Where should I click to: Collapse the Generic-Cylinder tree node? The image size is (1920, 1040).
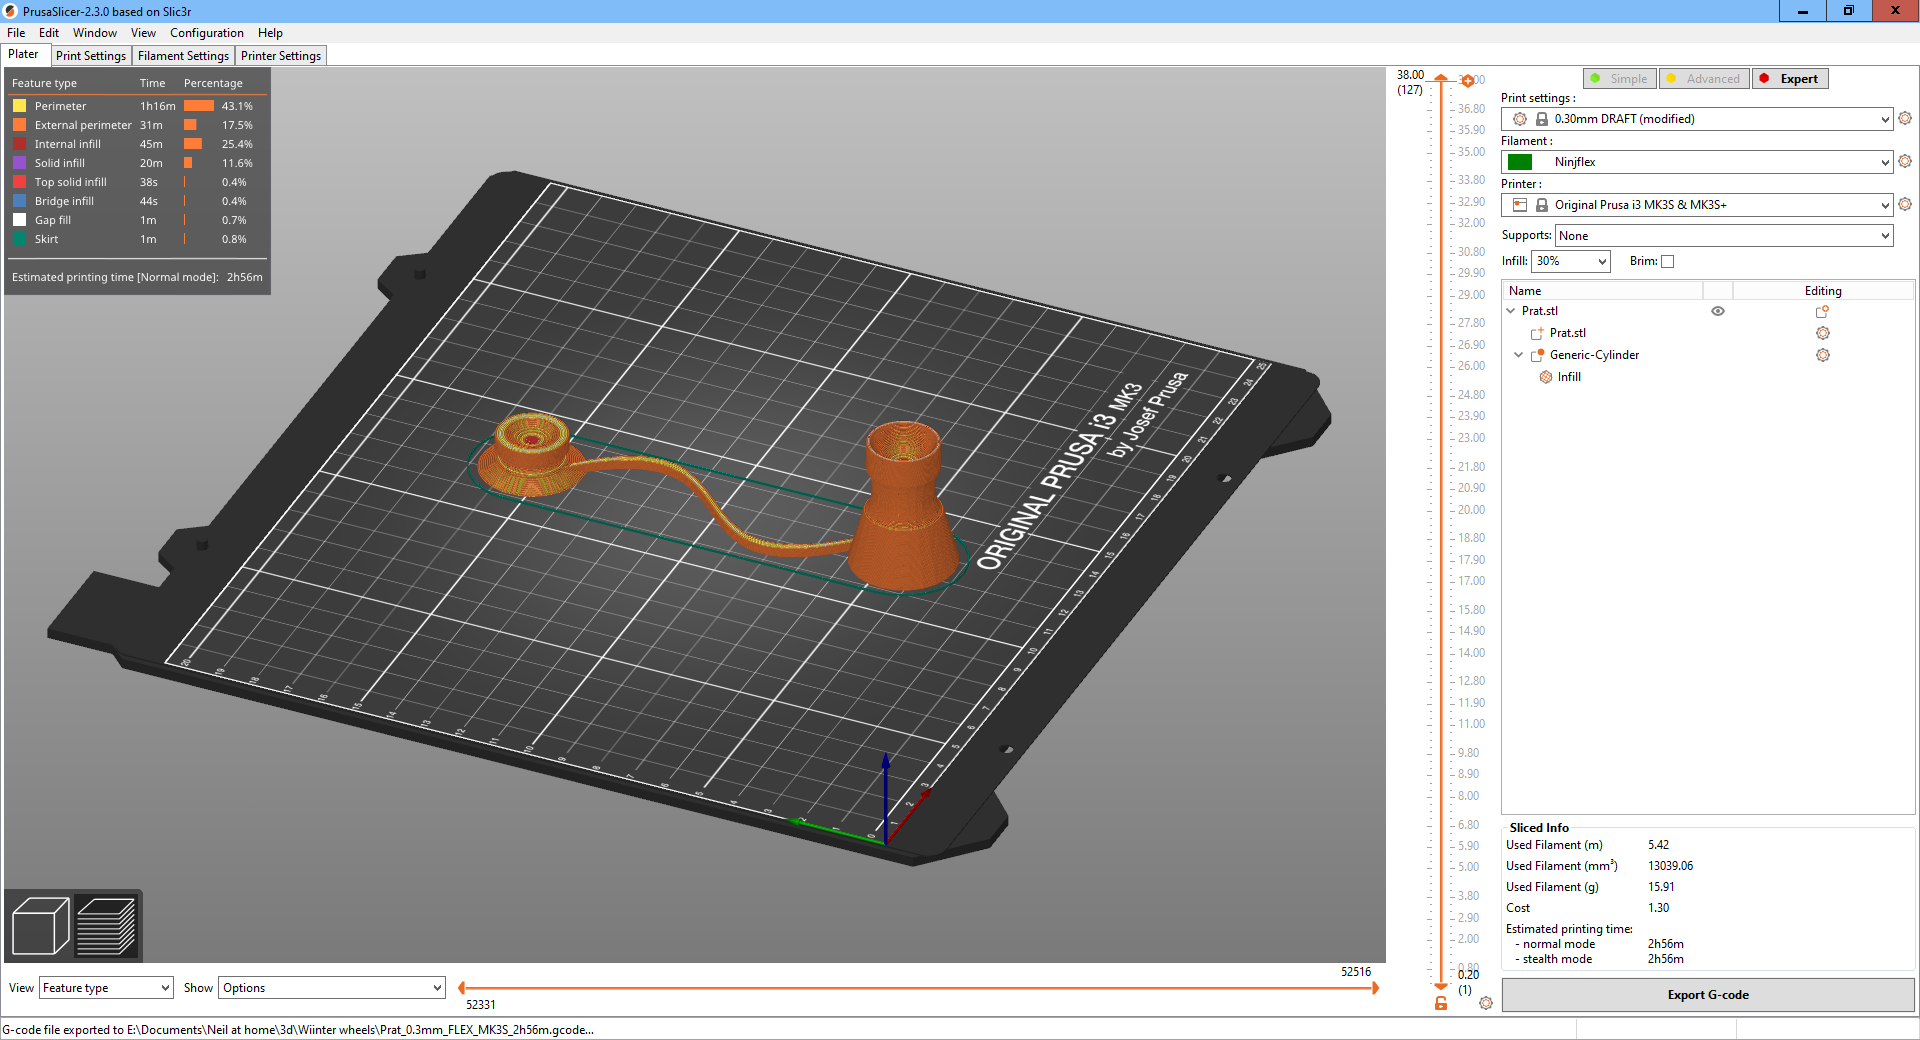[1519, 355]
